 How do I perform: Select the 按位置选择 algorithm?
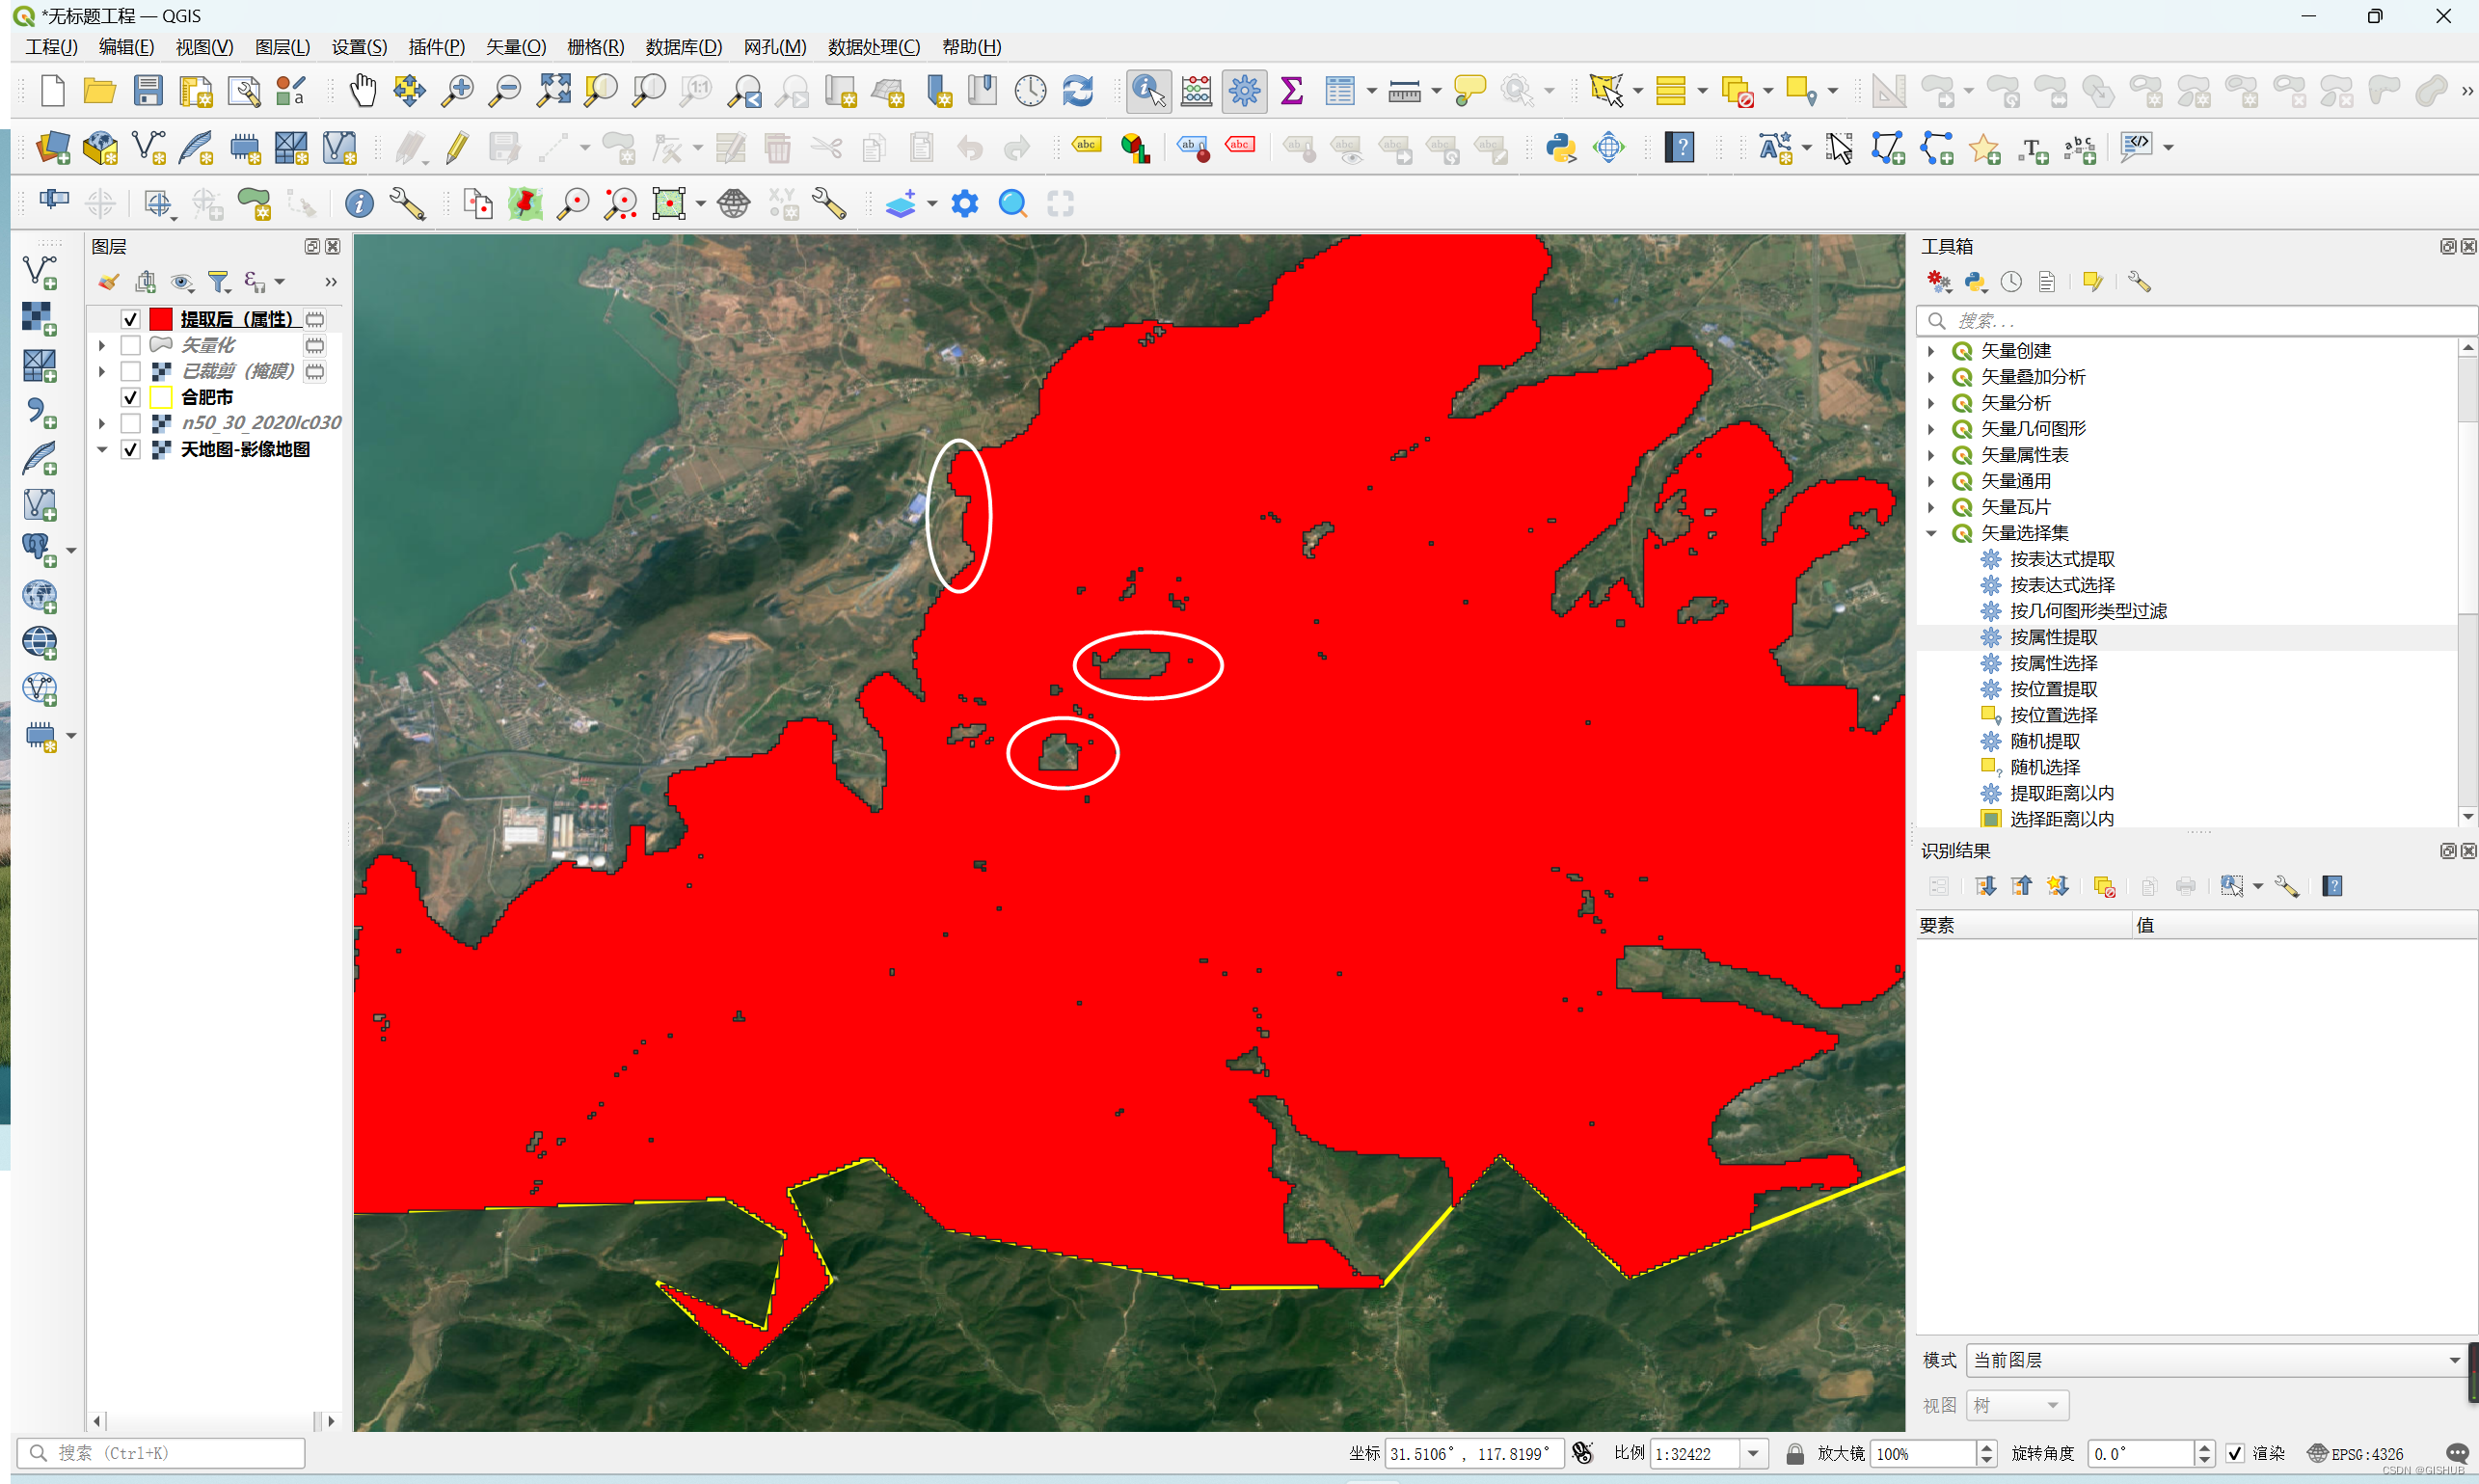click(x=2053, y=715)
